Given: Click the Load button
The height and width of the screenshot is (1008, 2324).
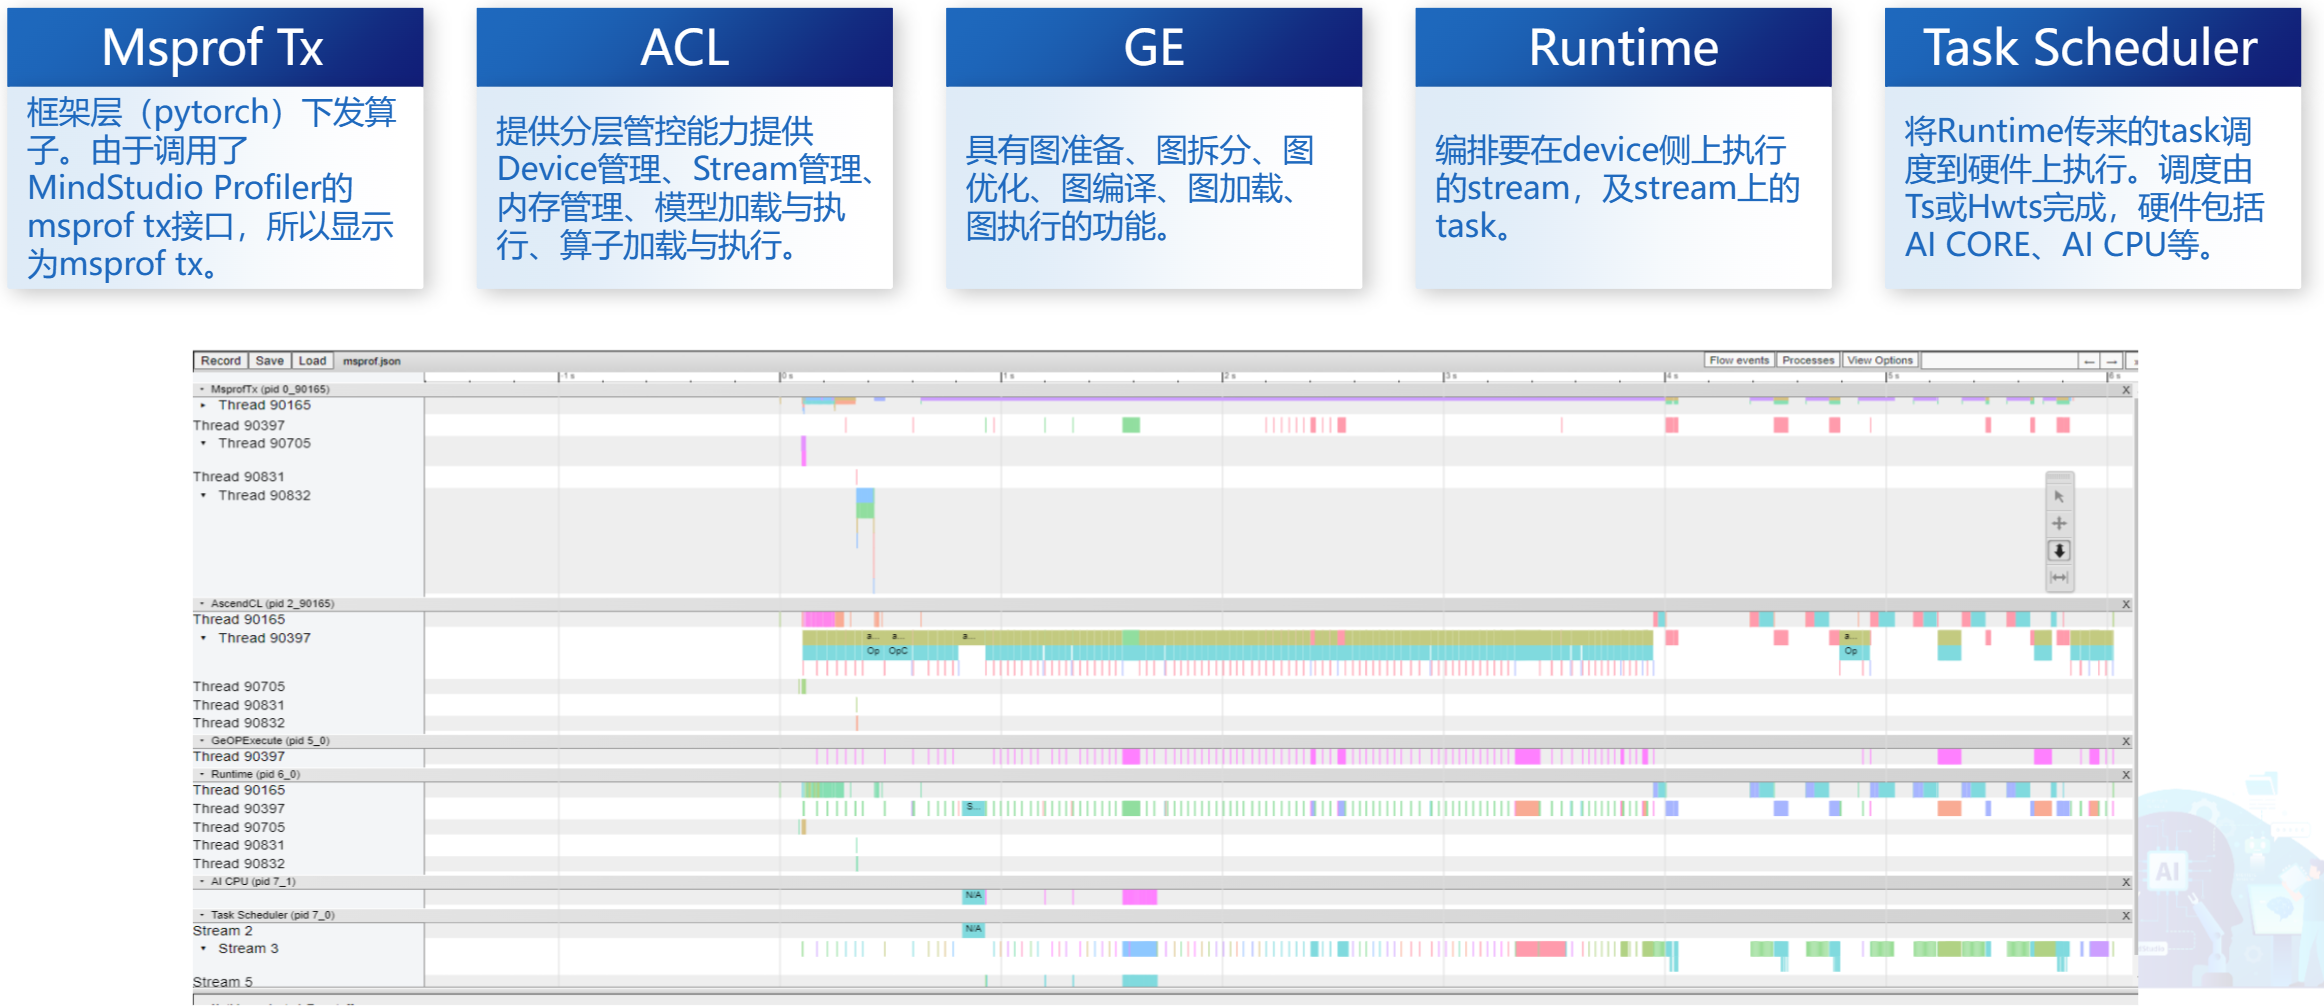Looking at the screenshot, I should (312, 361).
